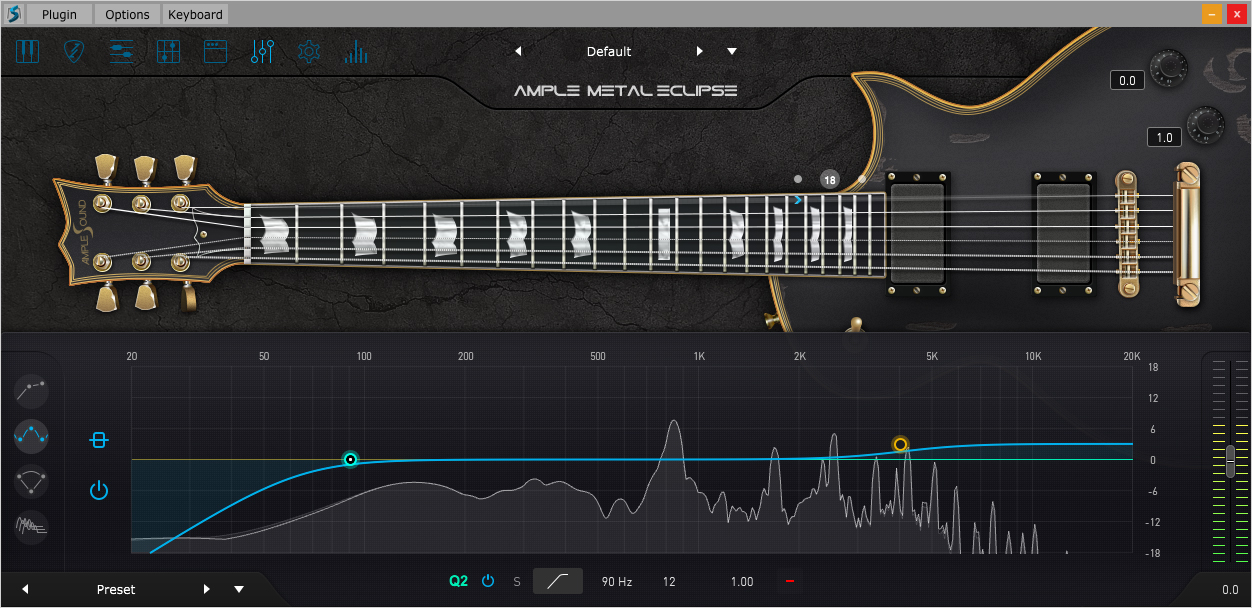The width and height of the screenshot is (1252, 608).
Task: Click the 90 Hz frequency value
Action: tap(617, 581)
